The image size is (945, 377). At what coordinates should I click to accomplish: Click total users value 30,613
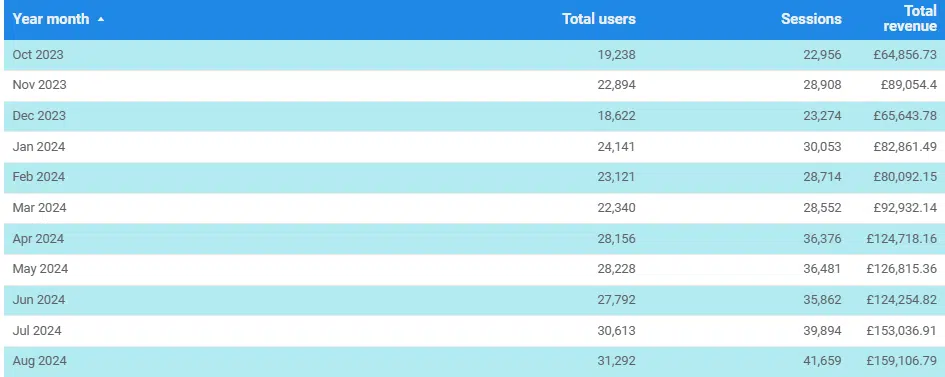coord(616,331)
